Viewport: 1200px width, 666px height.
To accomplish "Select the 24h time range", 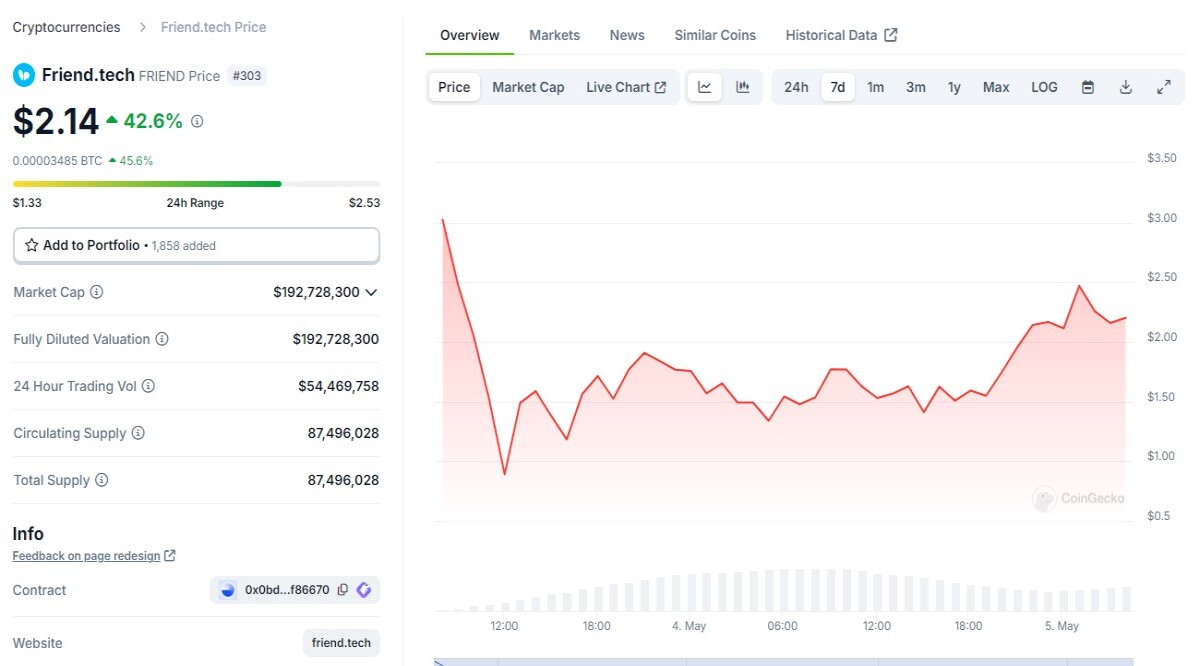I will coord(796,87).
